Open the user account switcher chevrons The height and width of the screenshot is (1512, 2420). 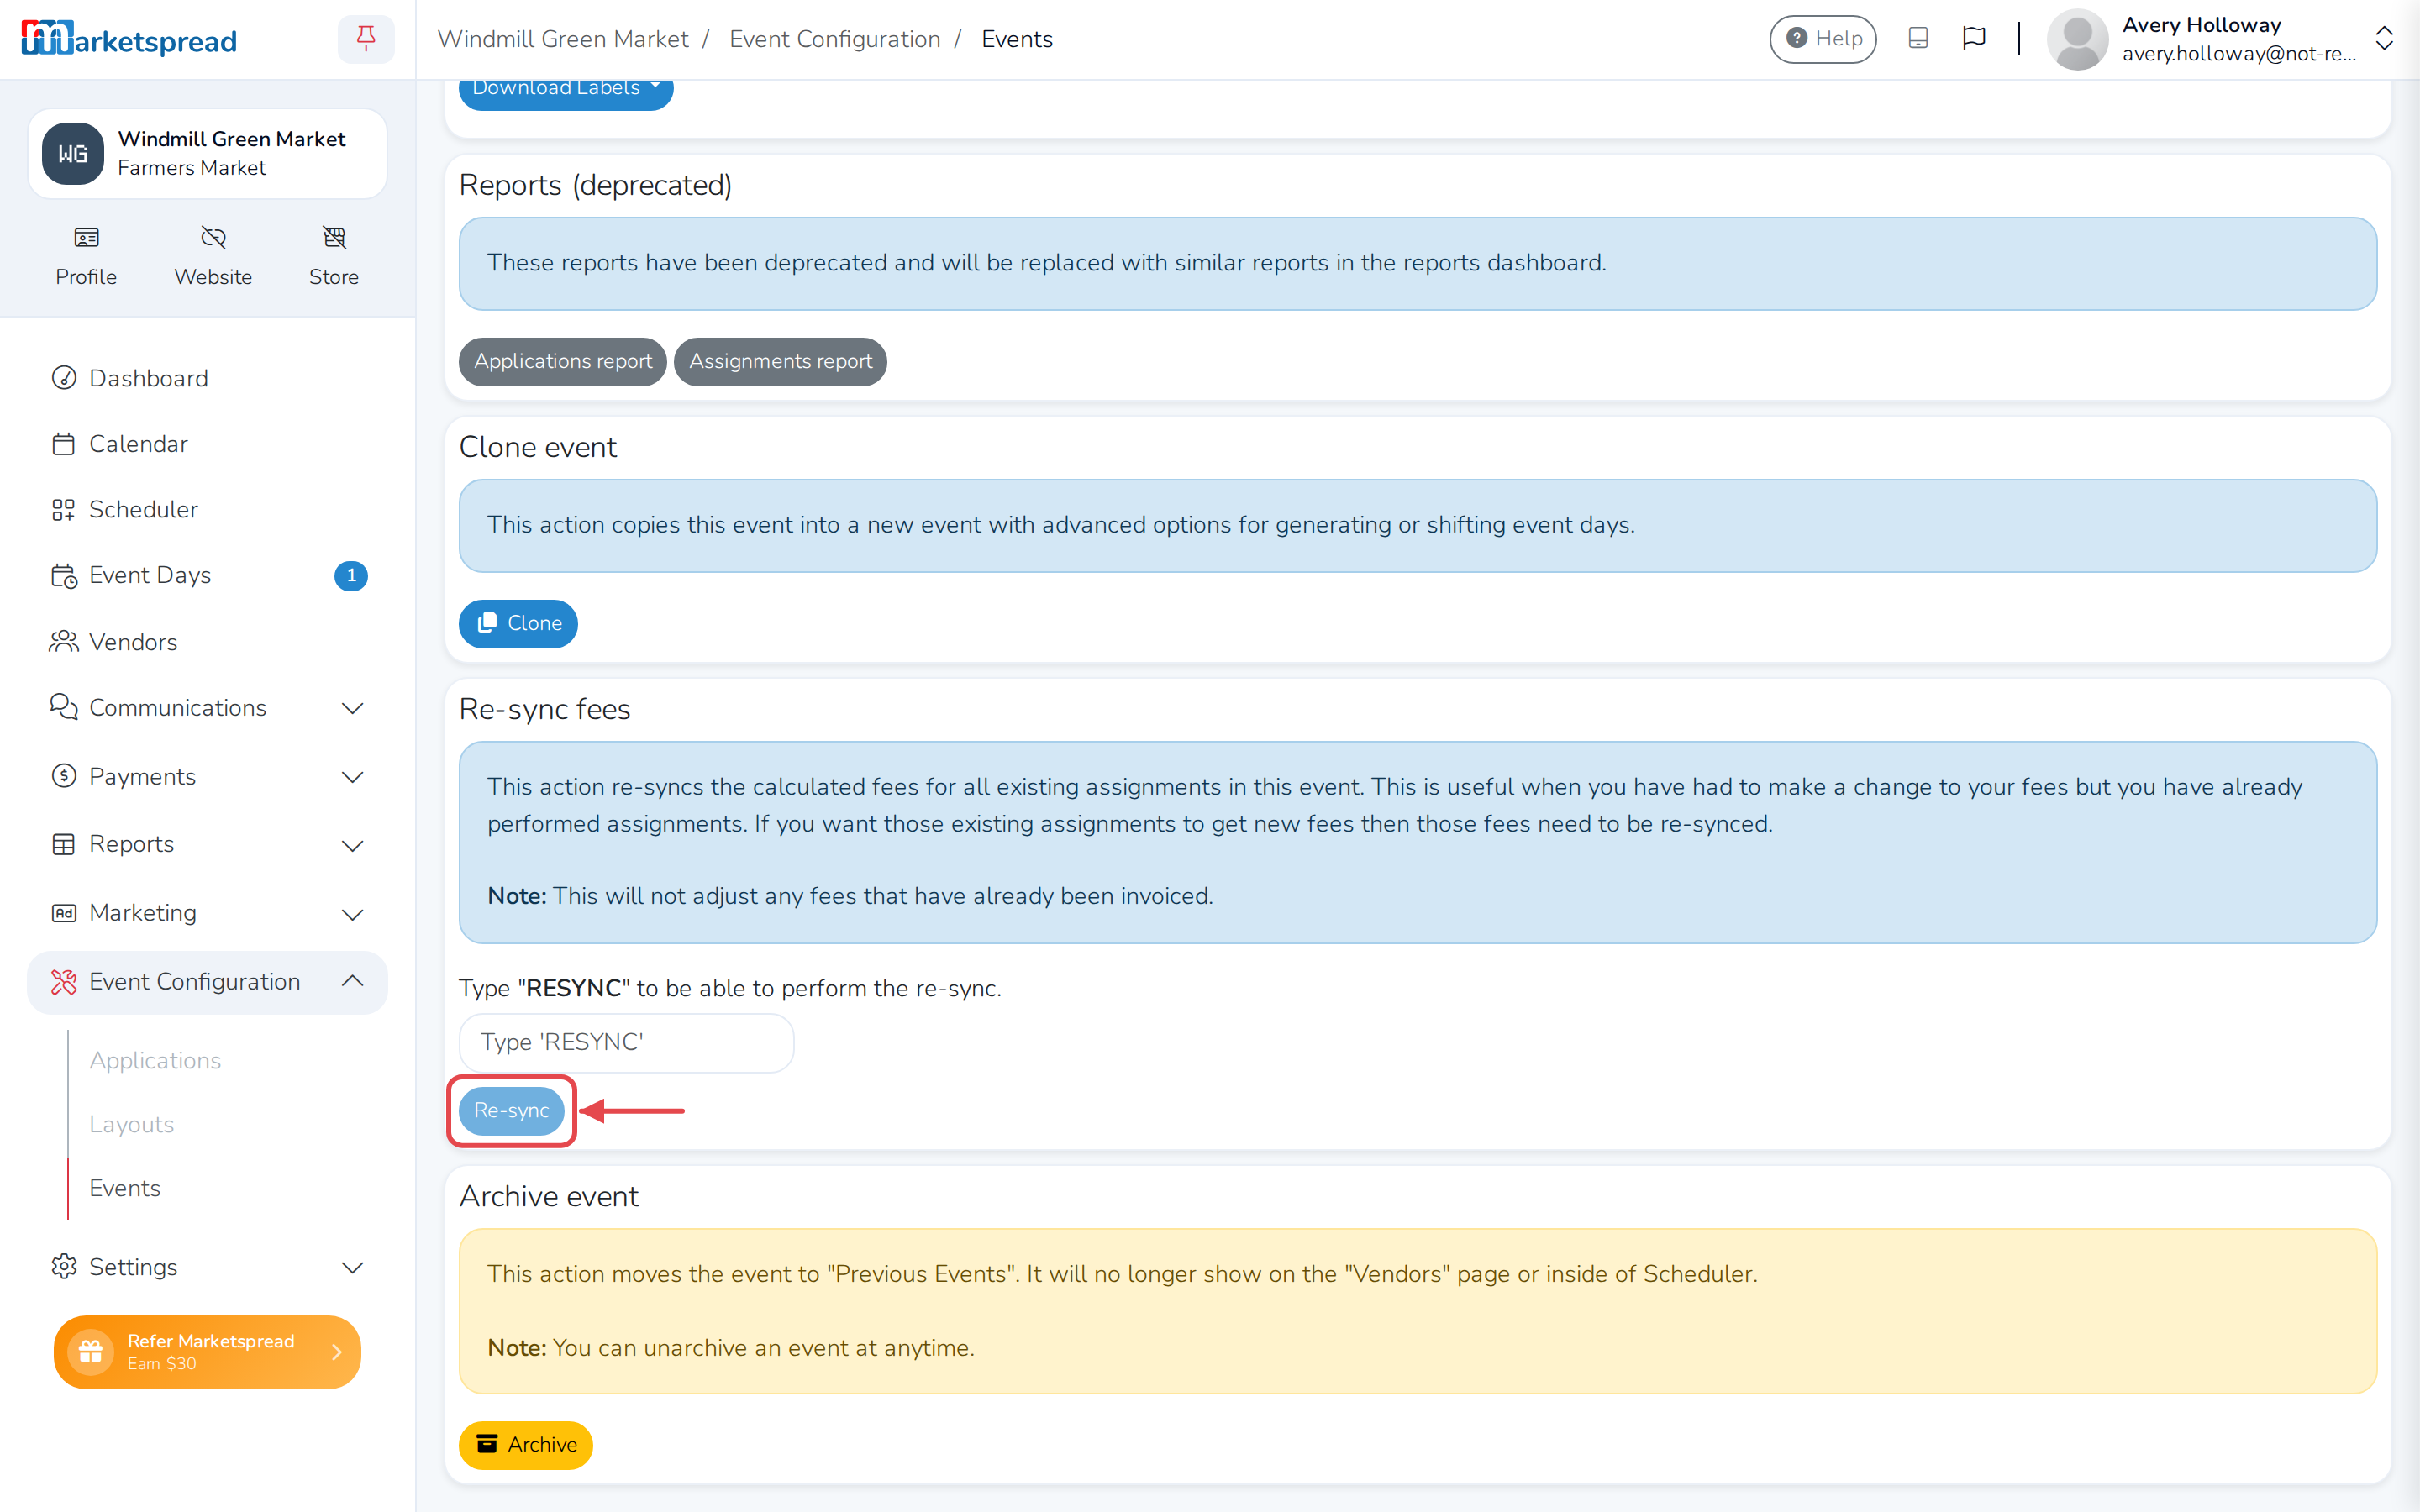tap(2384, 39)
